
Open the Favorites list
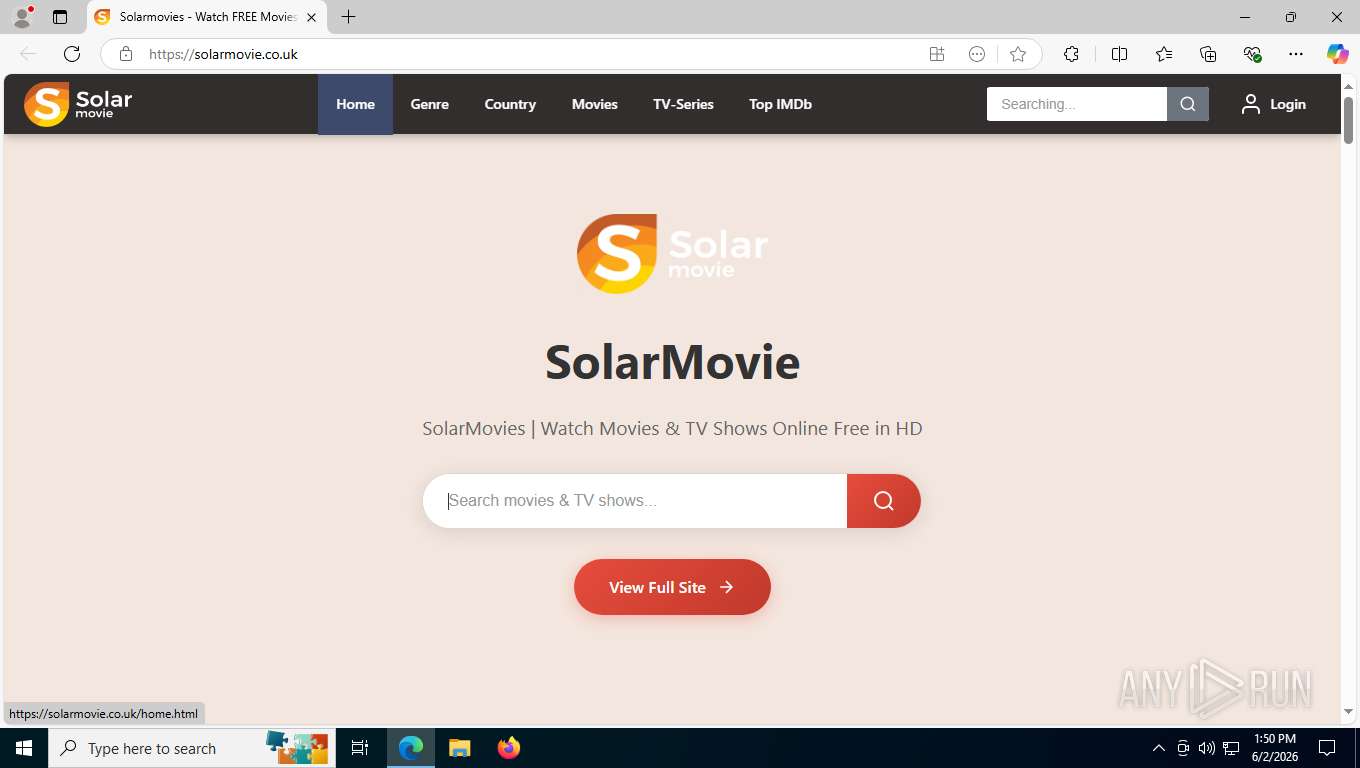(x=1164, y=54)
